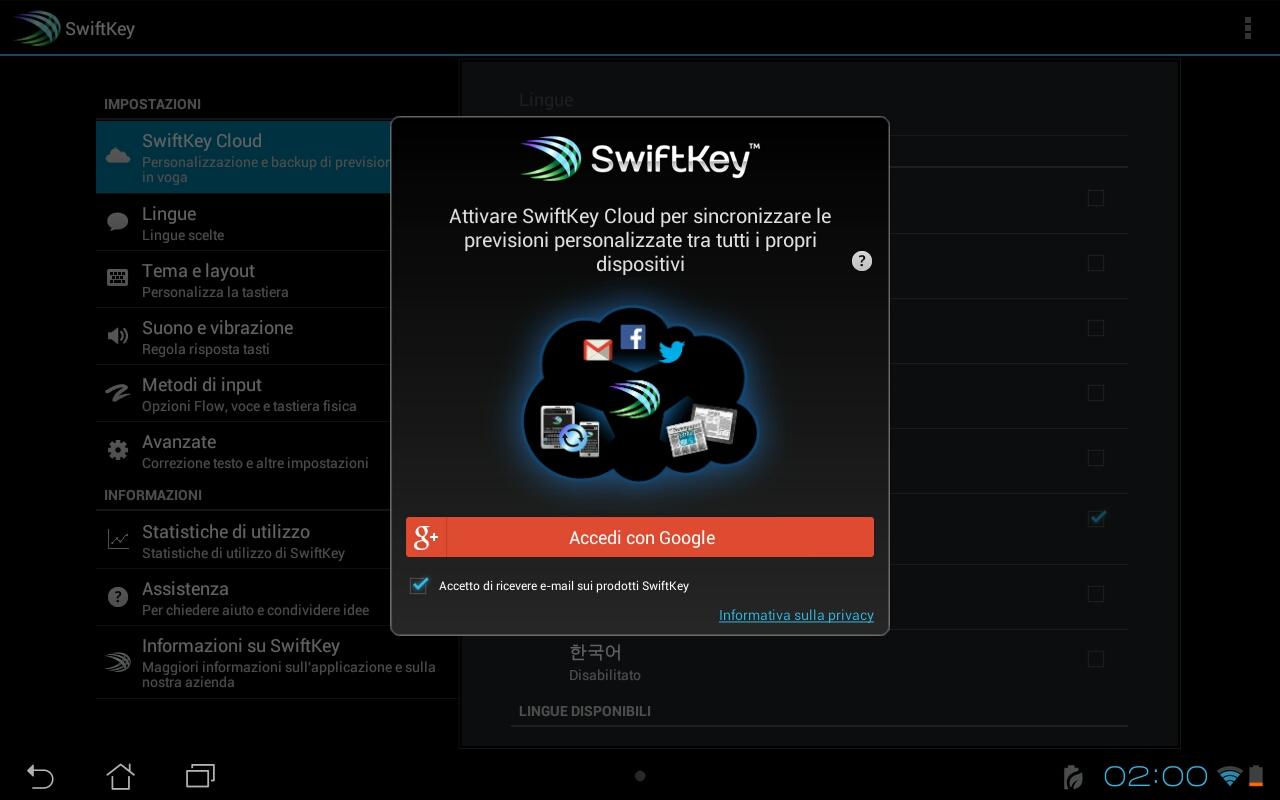Open the overflow menu at top right
This screenshot has width=1280, height=800.
coord(1247,28)
